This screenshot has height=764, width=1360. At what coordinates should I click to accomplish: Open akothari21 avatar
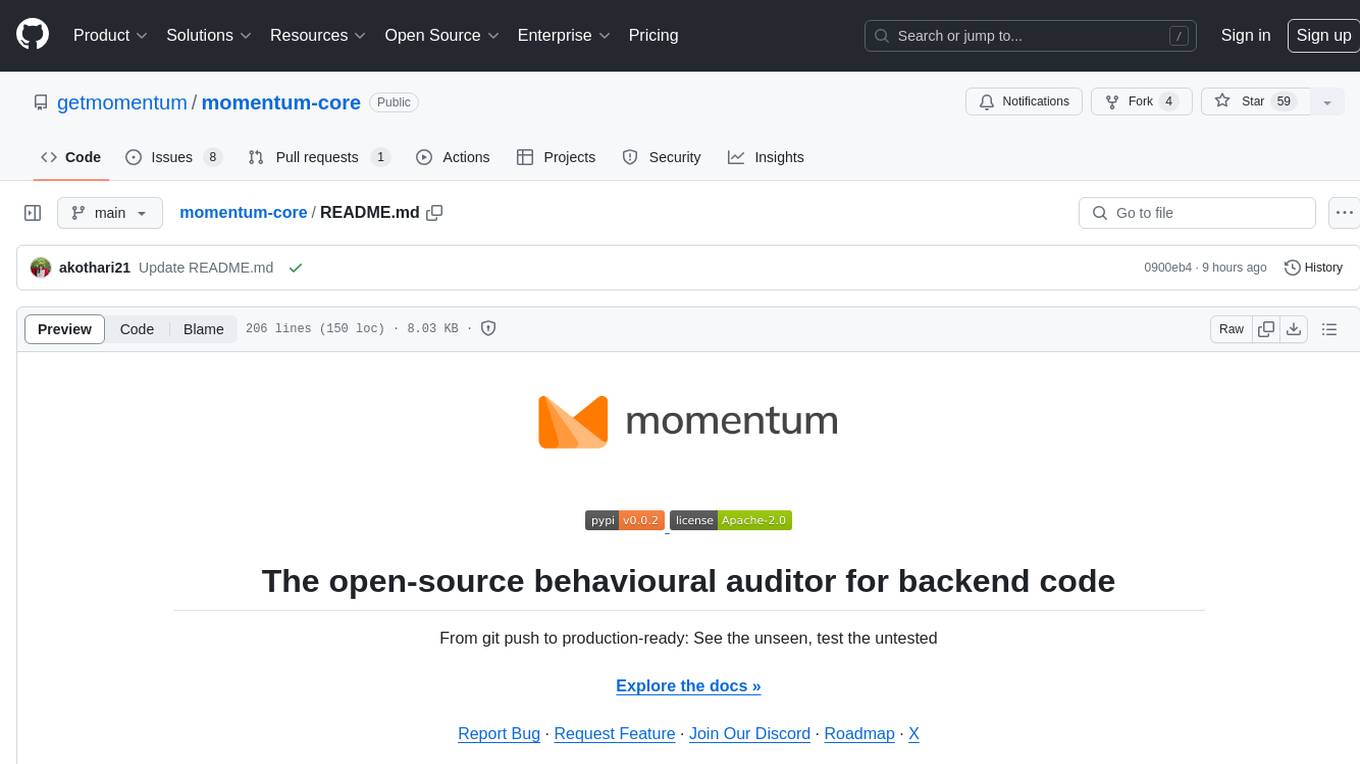(x=41, y=267)
